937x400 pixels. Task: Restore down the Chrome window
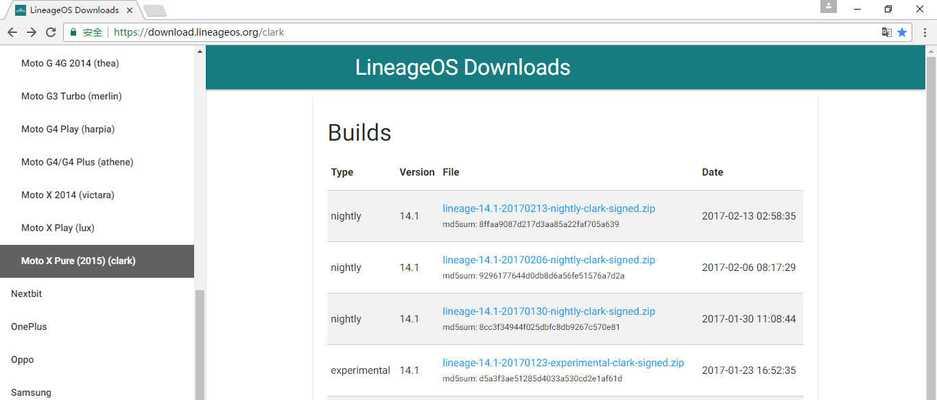888,9
